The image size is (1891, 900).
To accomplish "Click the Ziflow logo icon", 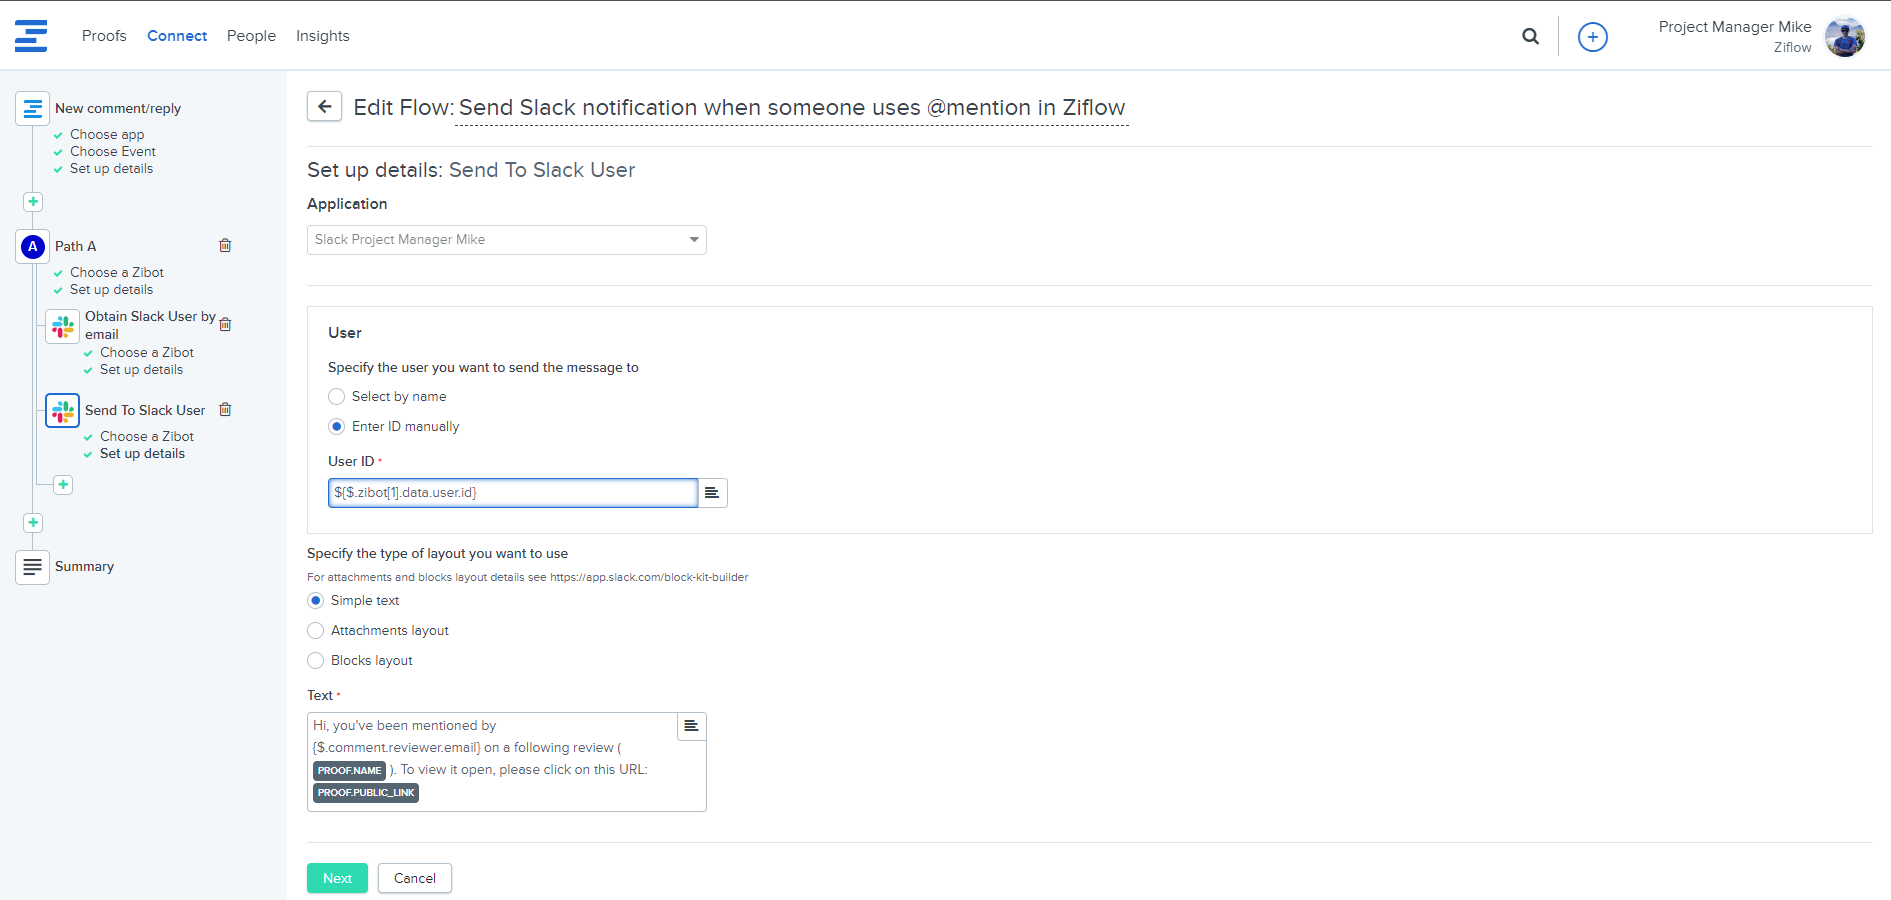I will [31, 36].
